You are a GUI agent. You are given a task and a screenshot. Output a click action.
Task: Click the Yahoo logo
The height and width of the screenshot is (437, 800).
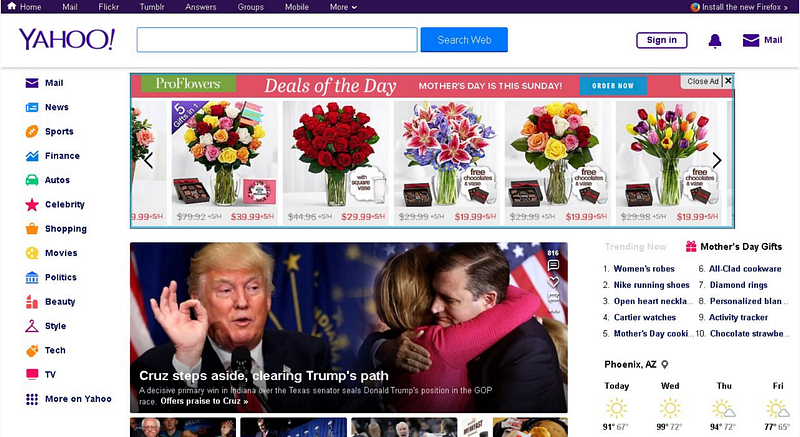[x=67, y=39]
